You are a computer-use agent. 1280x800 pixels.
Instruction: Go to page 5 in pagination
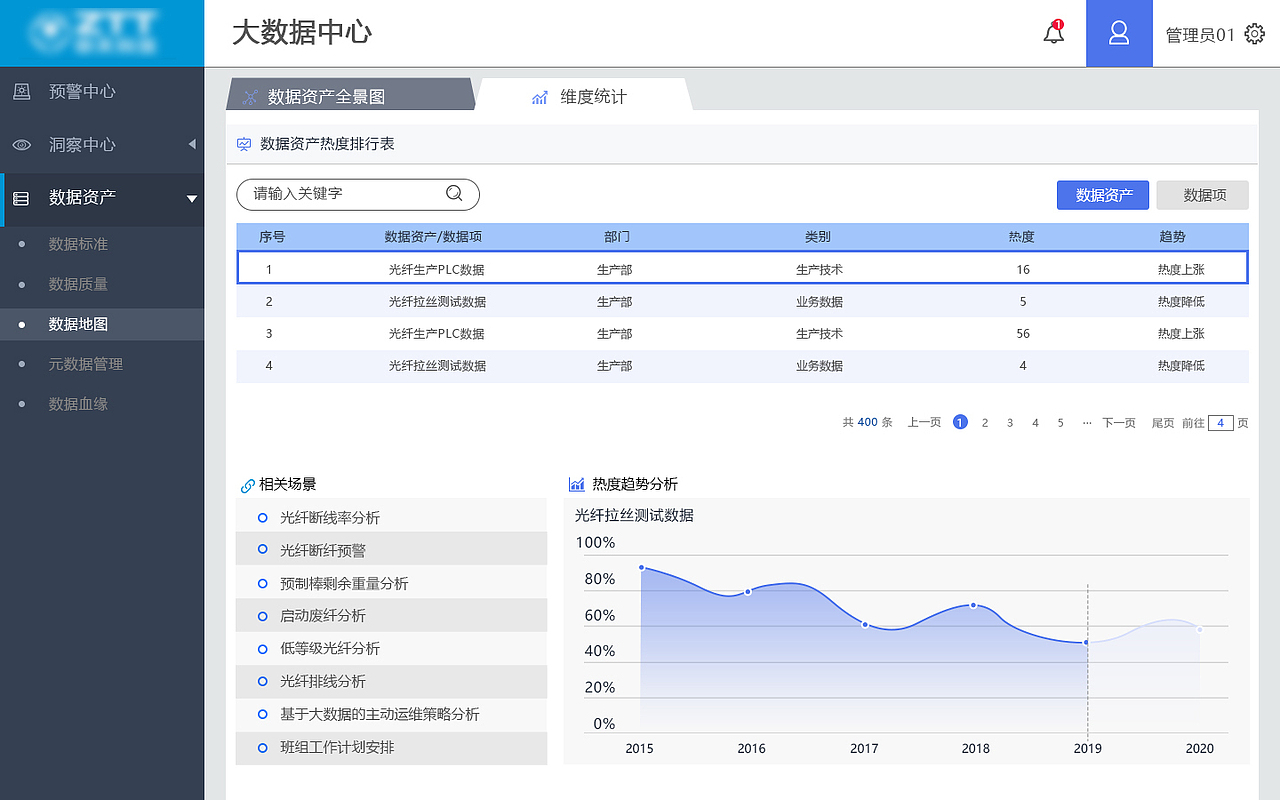click(x=1060, y=422)
